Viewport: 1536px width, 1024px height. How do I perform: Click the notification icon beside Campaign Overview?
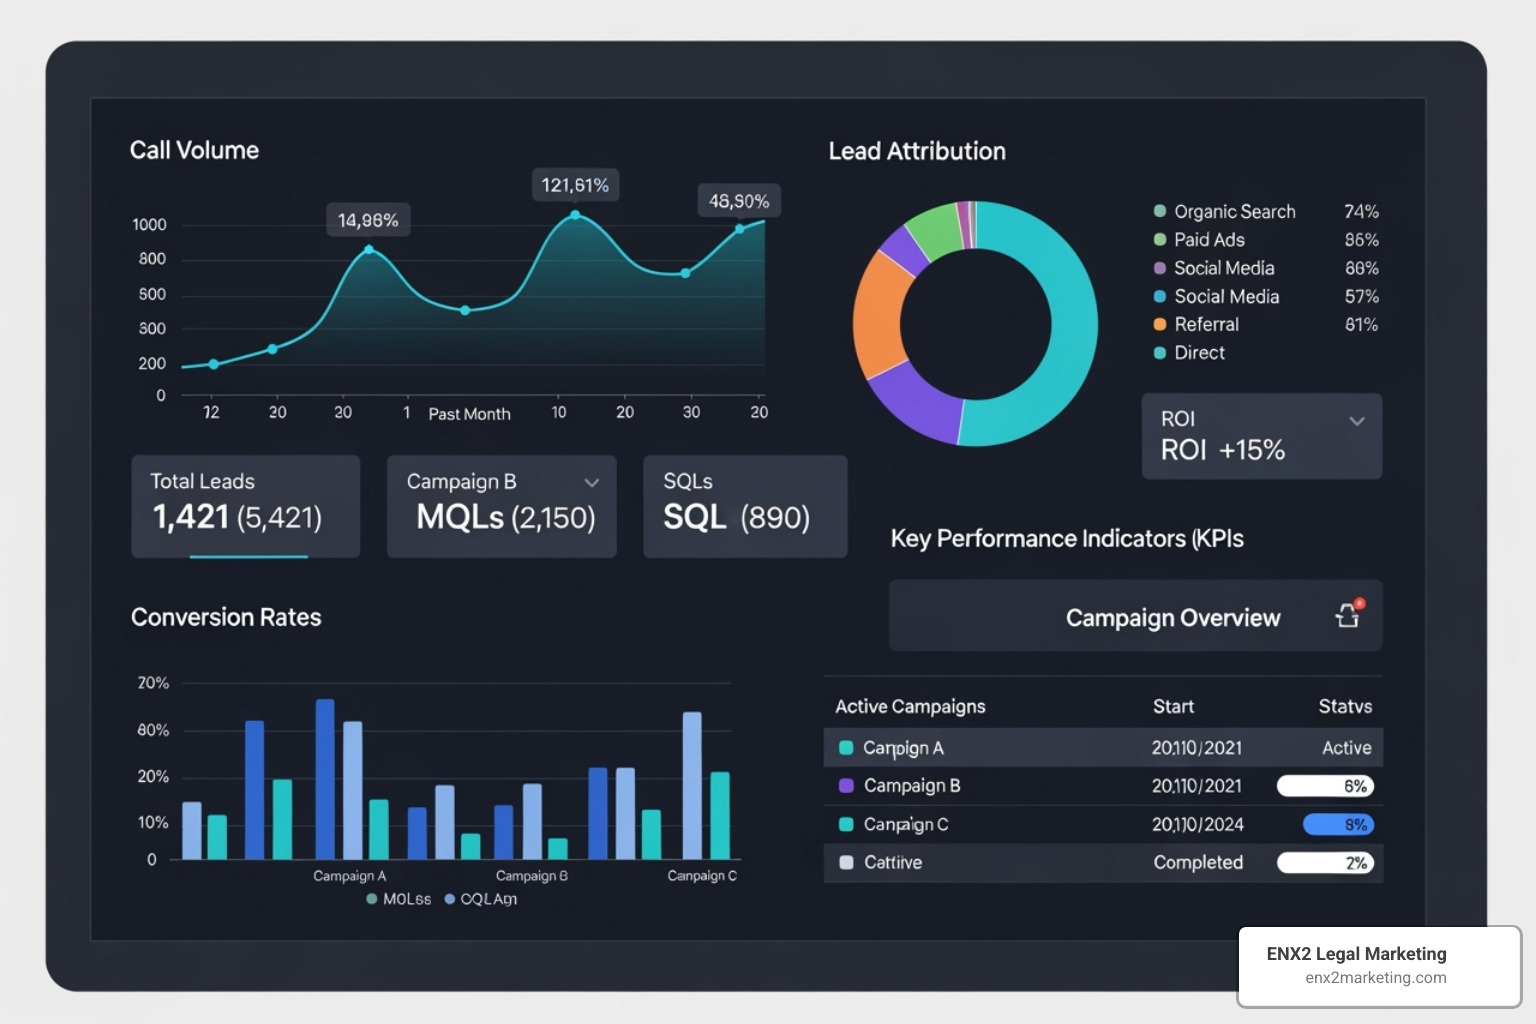pos(1348,616)
